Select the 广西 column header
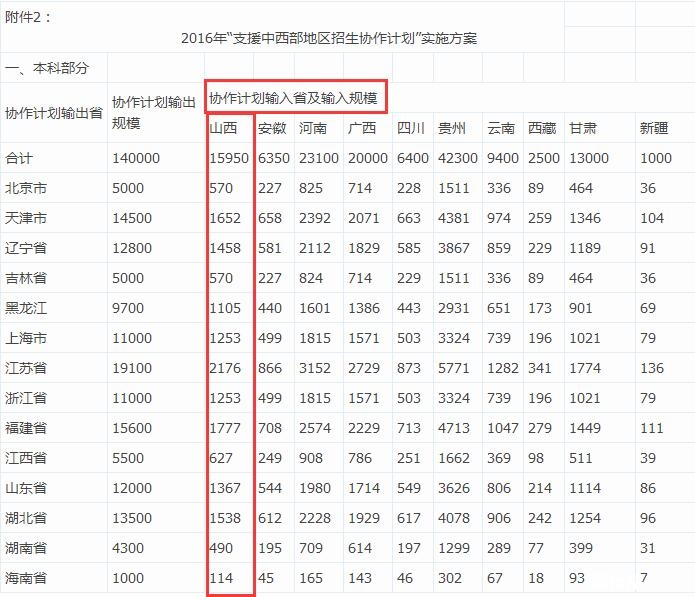This screenshot has height=597, width=695. coord(362,129)
